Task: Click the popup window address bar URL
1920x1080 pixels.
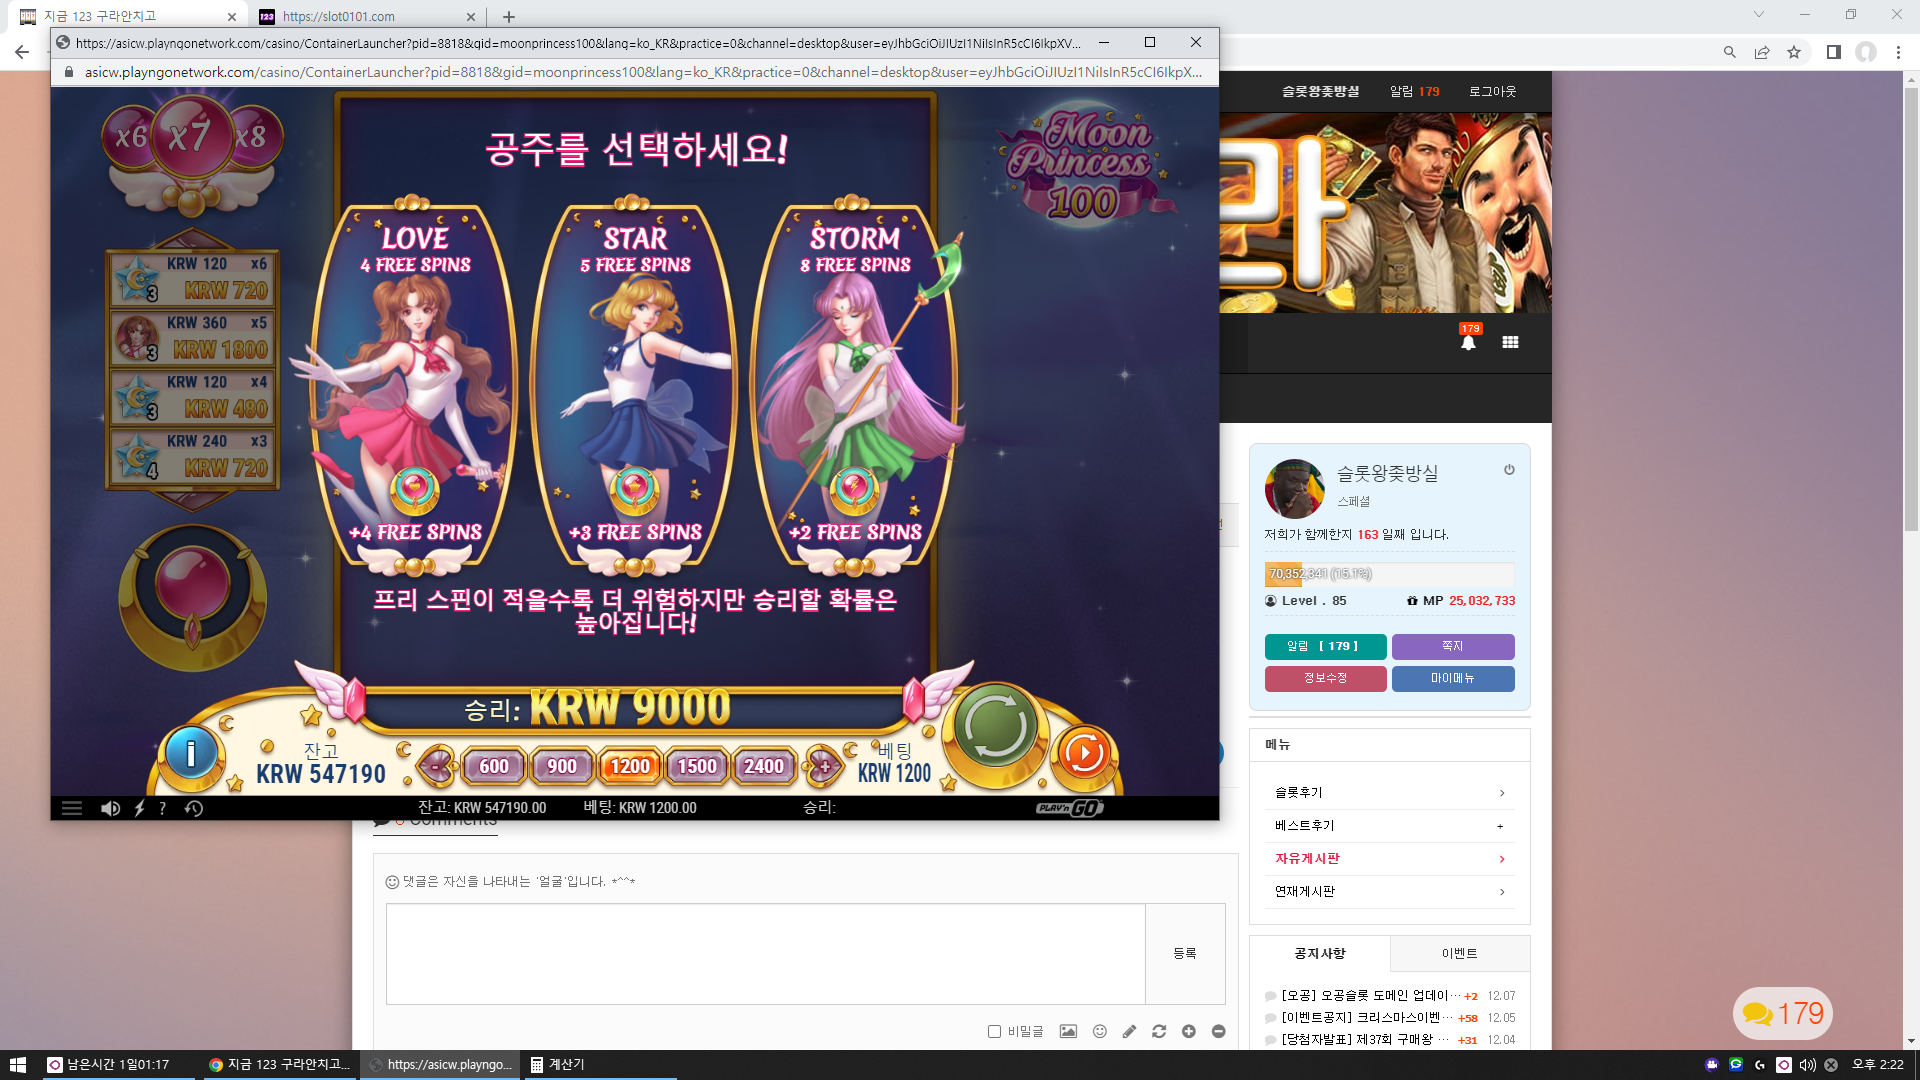Action: pyautogui.click(x=642, y=72)
